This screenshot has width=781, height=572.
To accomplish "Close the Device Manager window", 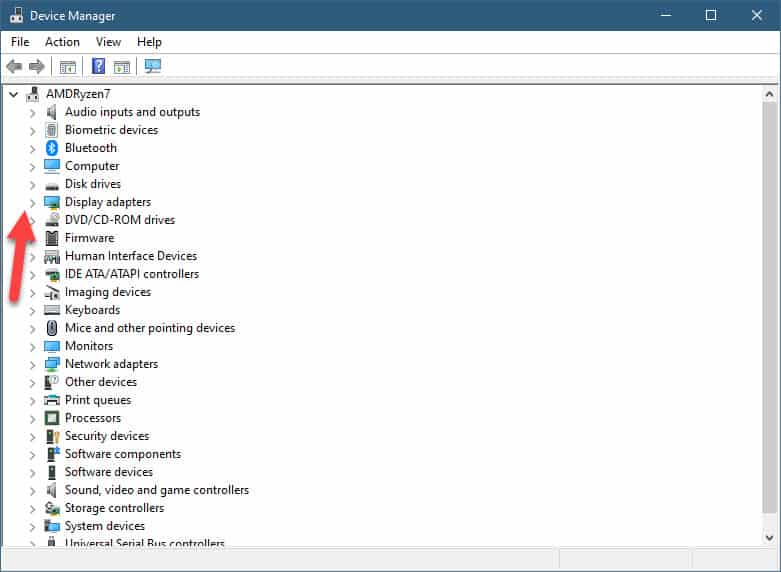I will point(757,15).
